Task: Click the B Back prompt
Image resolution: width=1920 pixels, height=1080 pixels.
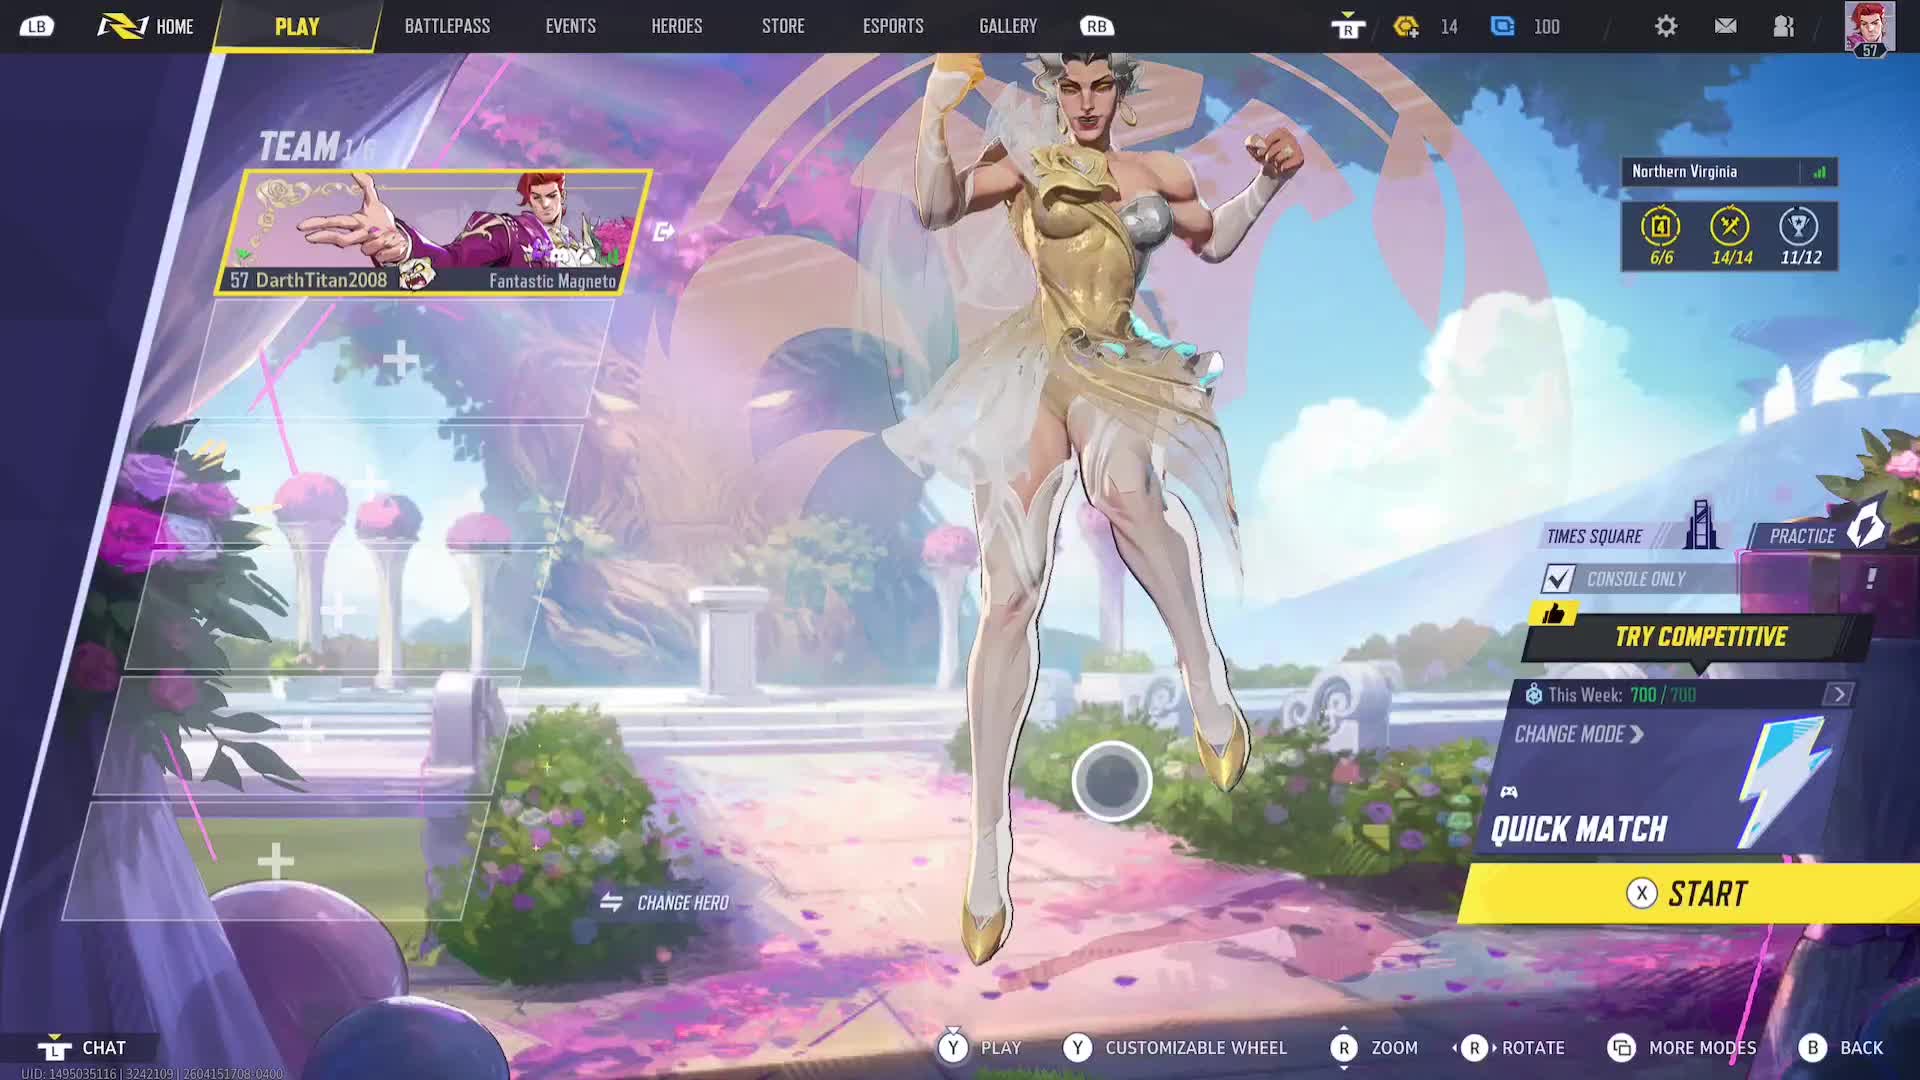Action: click(1841, 1048)
